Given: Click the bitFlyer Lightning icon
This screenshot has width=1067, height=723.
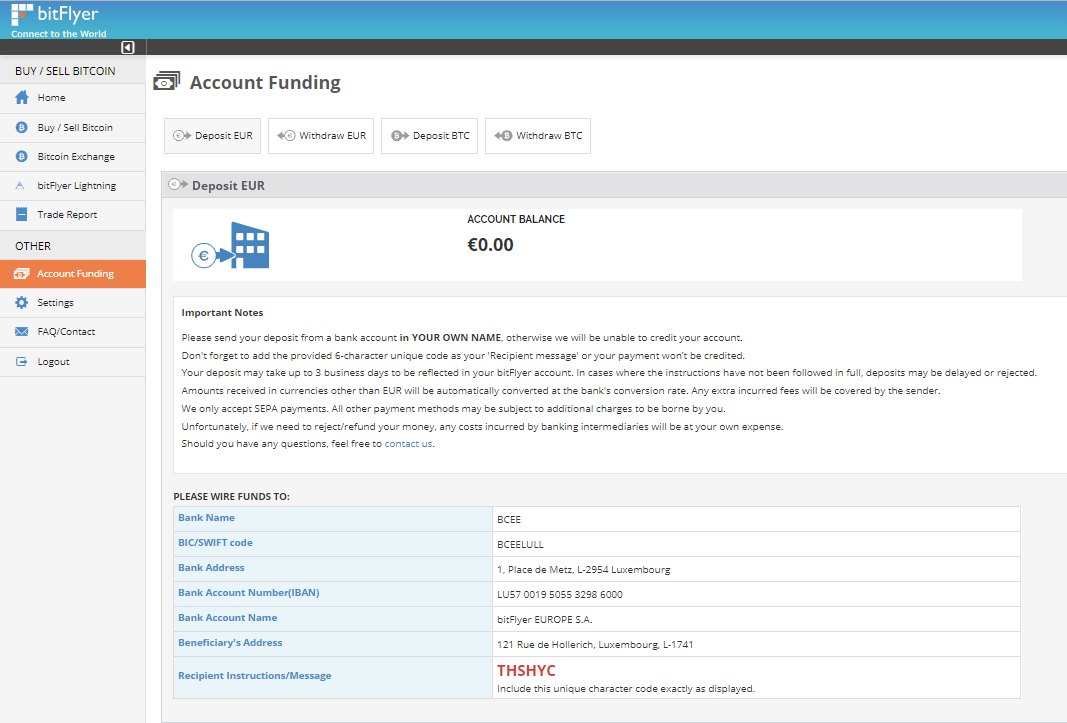Looking at the screenshot, I should pos(20,185).
